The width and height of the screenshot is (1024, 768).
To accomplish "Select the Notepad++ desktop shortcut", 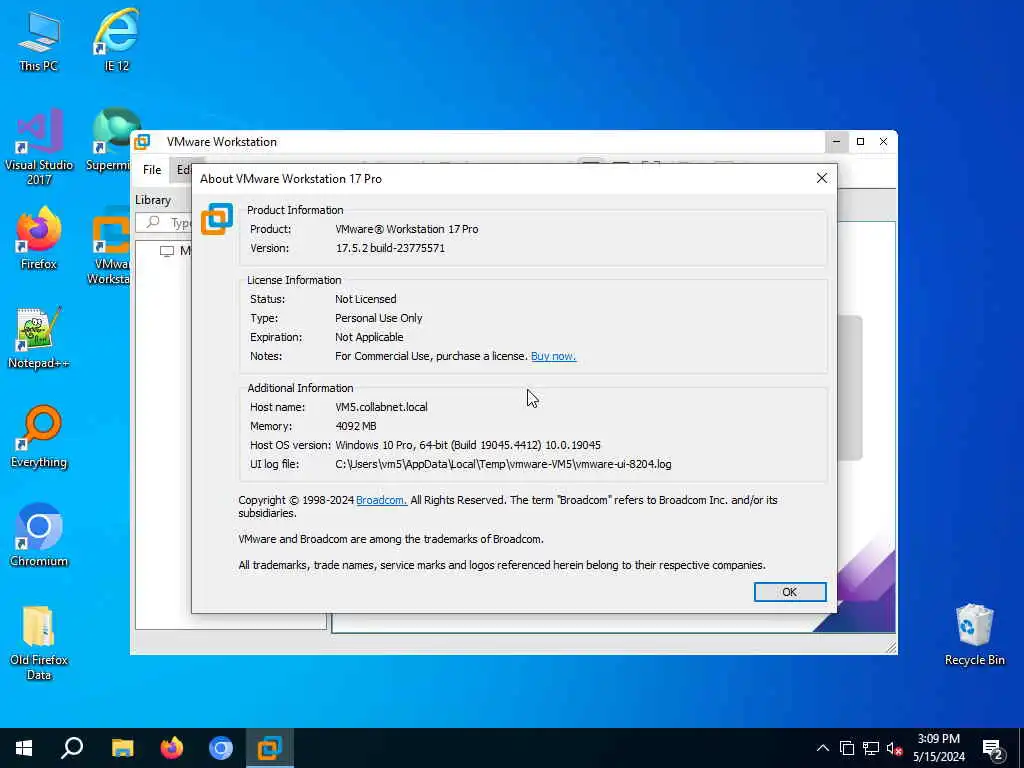I will point(39,338).
